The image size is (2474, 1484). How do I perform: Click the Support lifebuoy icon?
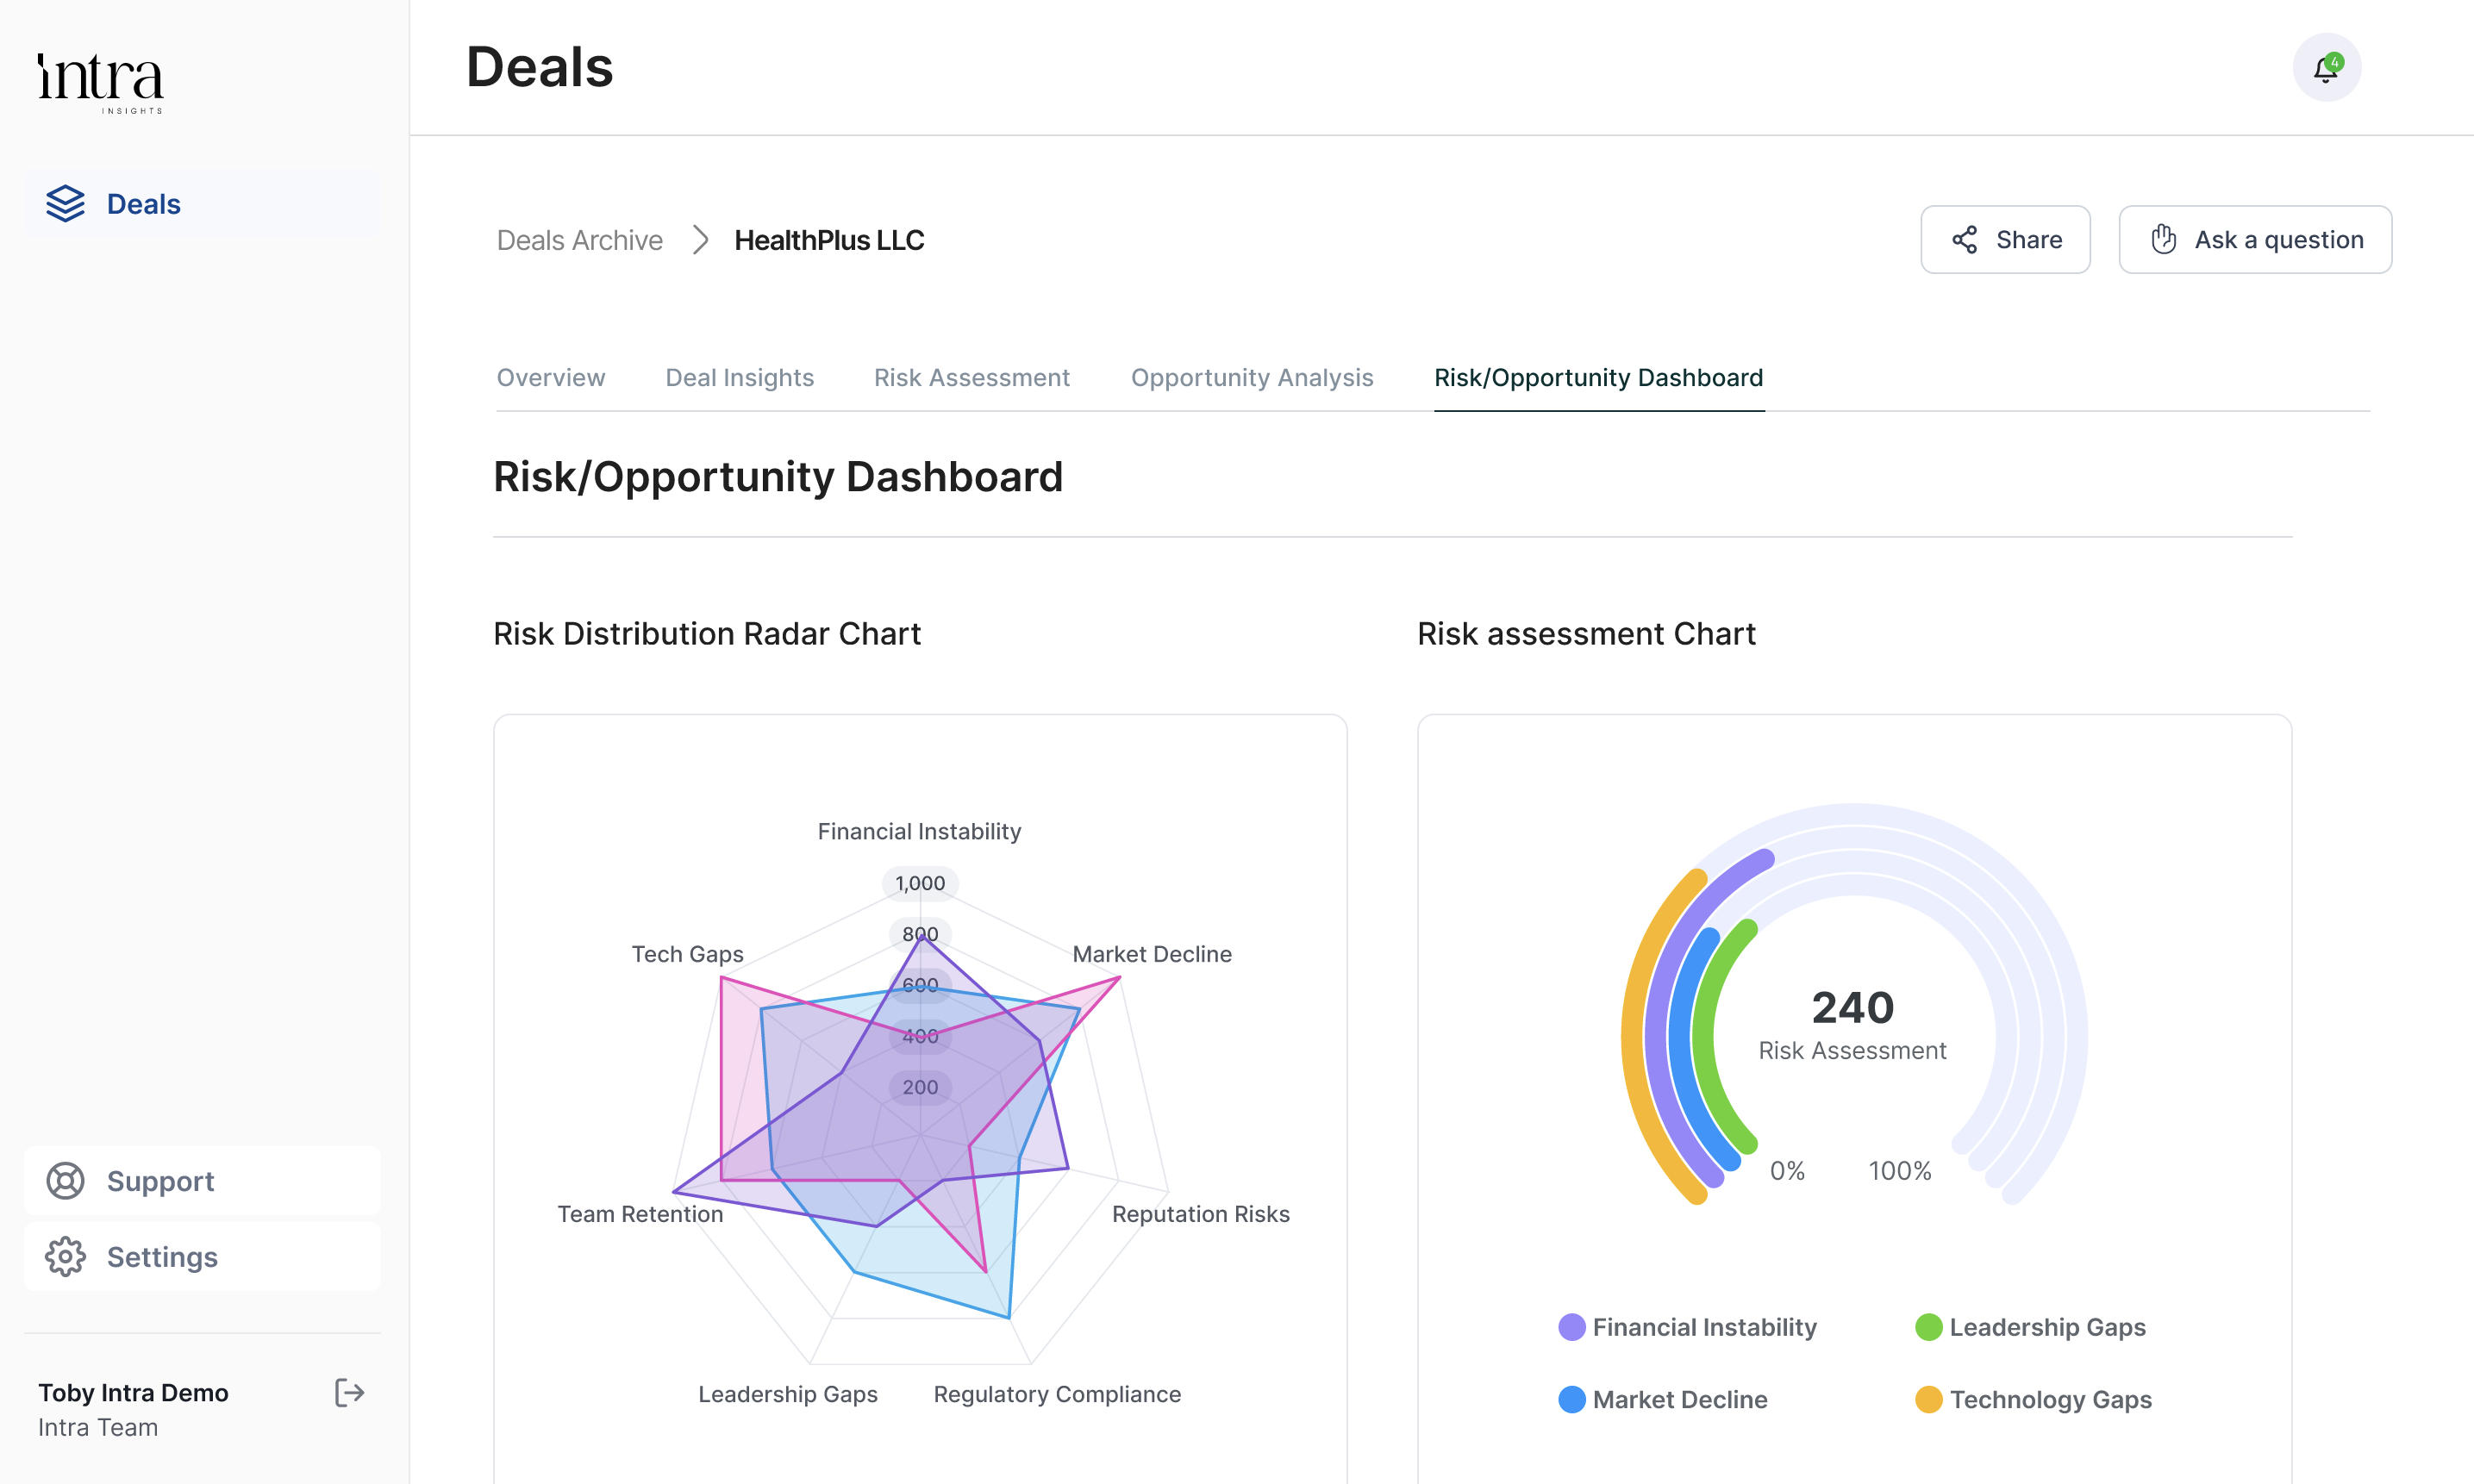tap(66, 1181)
